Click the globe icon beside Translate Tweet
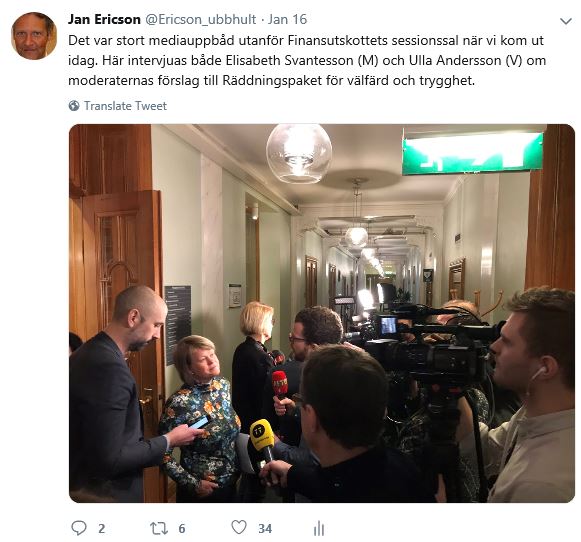Image resolution: width=581 pixels, height=542 pixels. pos(74,106)
